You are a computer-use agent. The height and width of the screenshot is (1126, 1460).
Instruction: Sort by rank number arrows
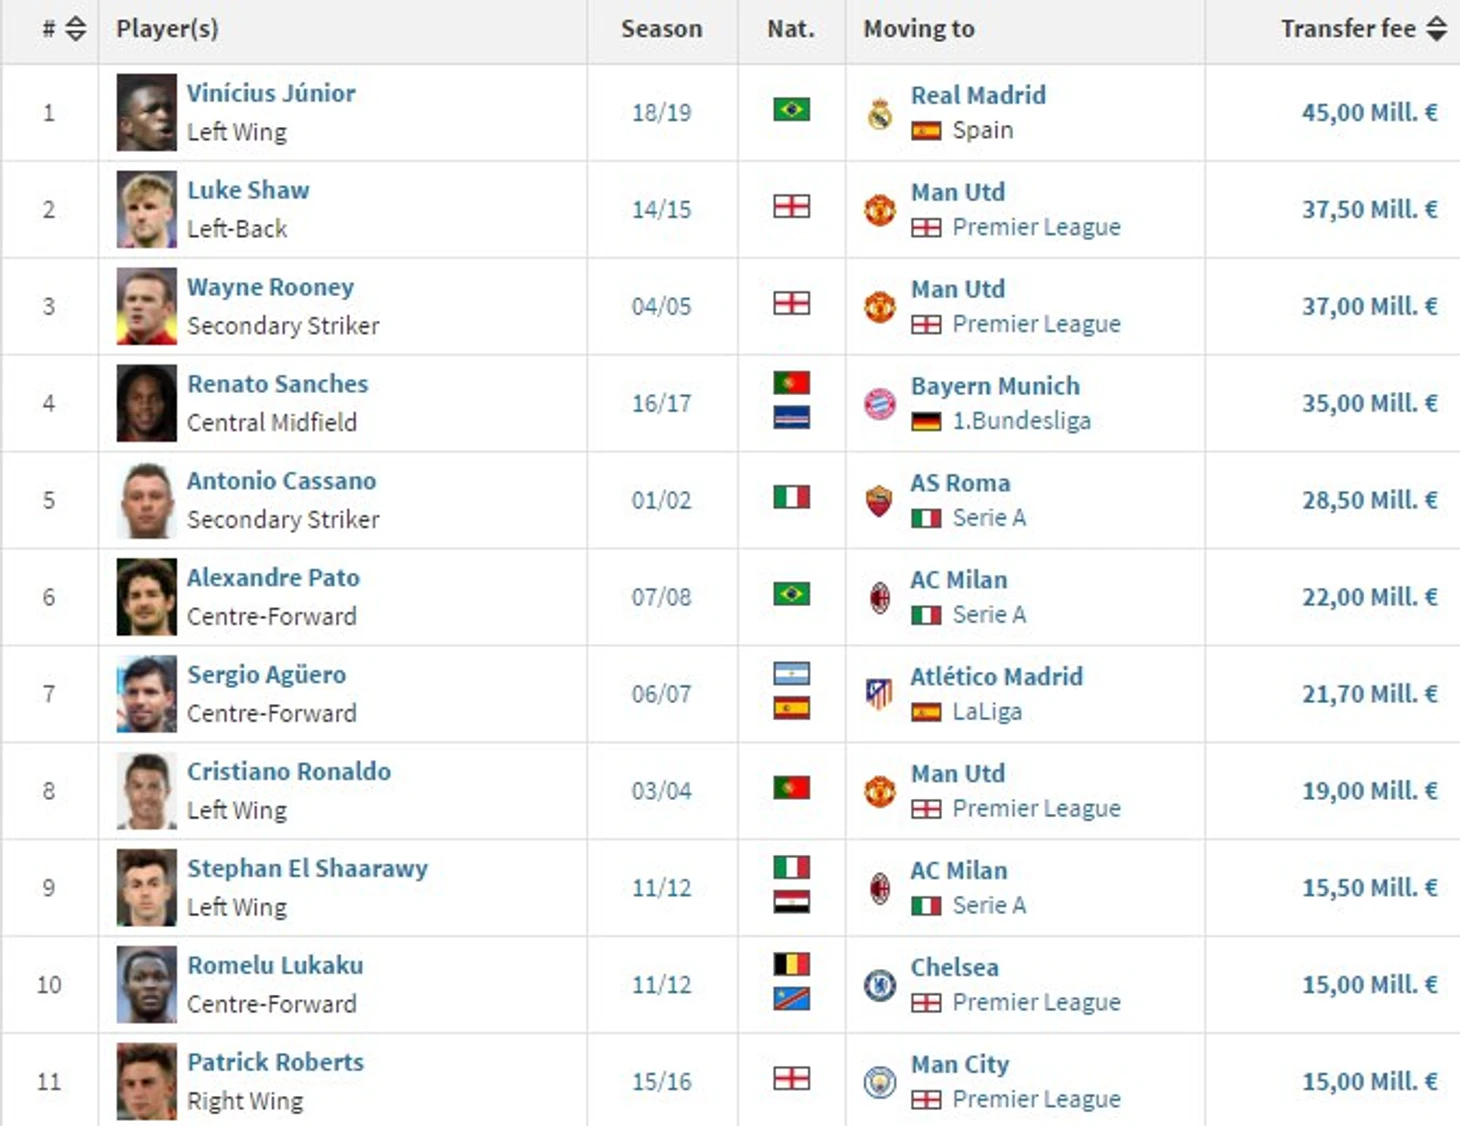pos(76,29)
